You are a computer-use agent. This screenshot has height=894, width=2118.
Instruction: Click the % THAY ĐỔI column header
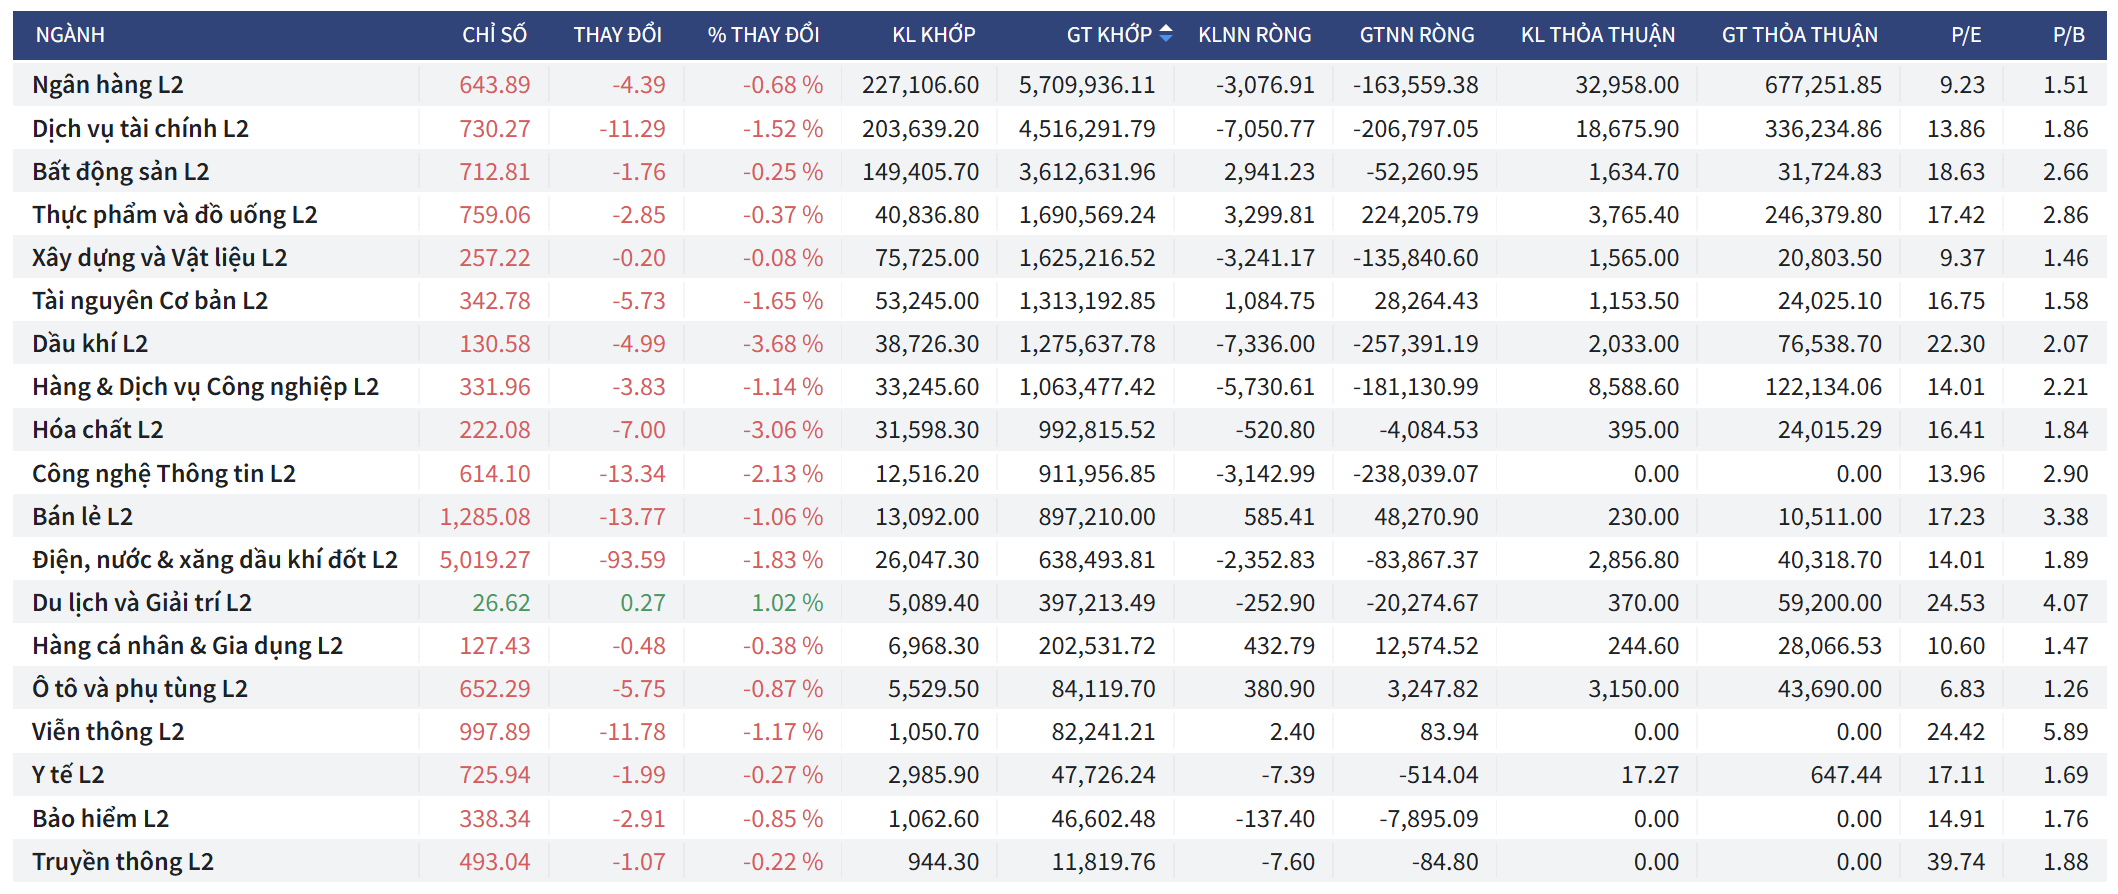tap(763, 35)
